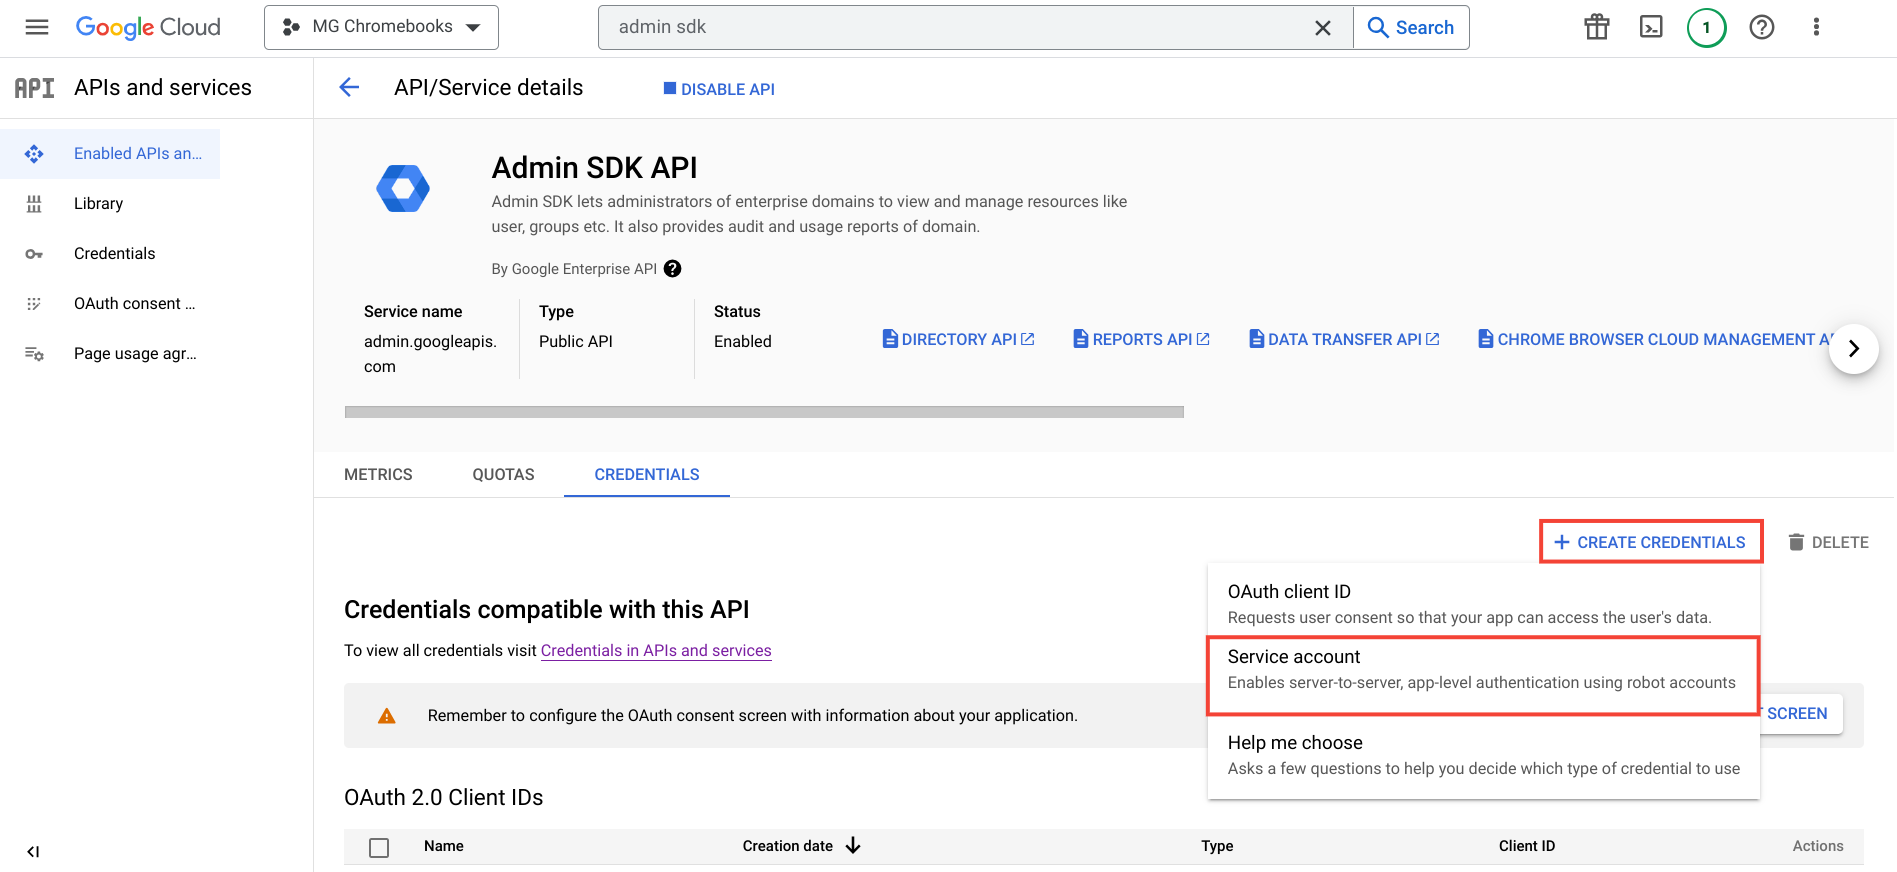This screenshot has width=1897, height=872.
Task: Open REPORTS API documentation link
Action: 1141,340
